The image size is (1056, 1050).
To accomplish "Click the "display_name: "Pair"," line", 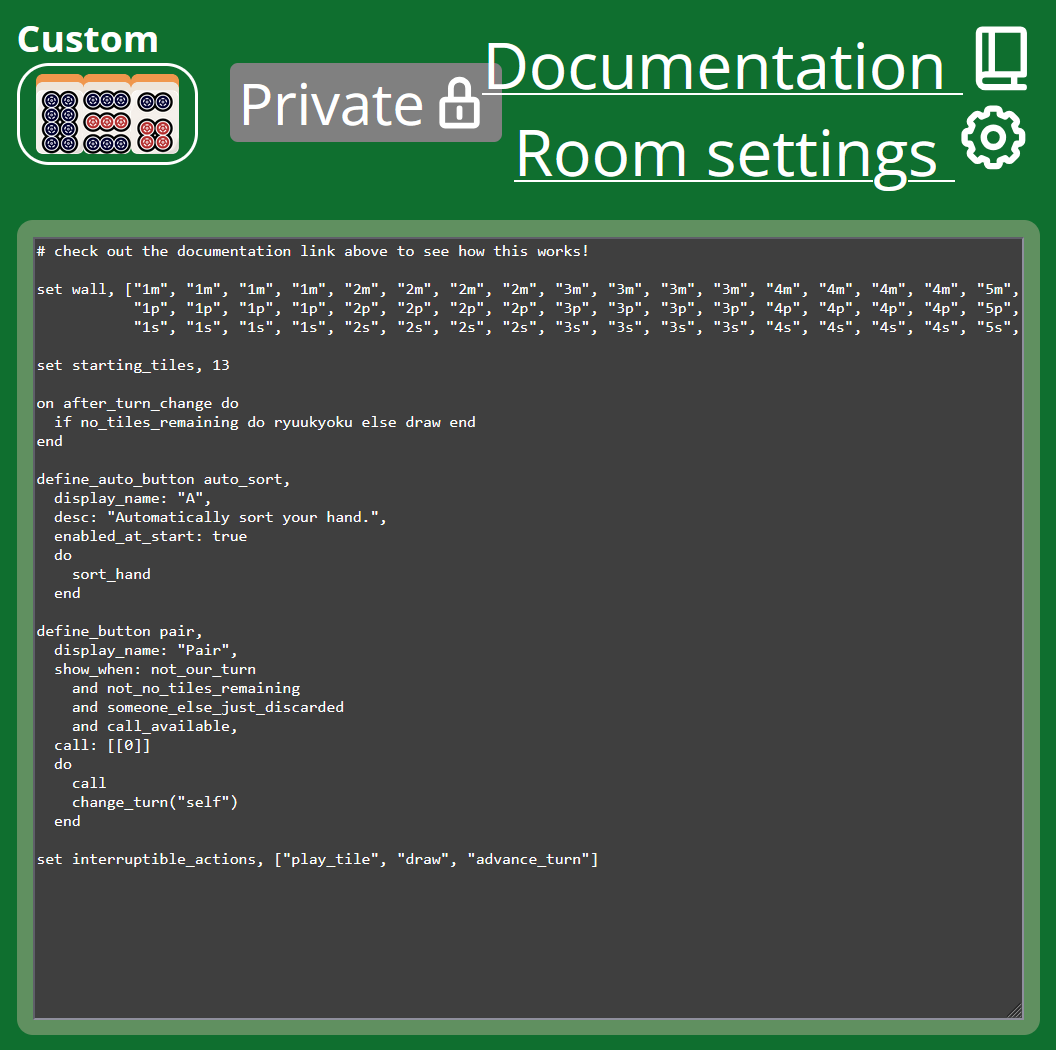I will [145, 650].
